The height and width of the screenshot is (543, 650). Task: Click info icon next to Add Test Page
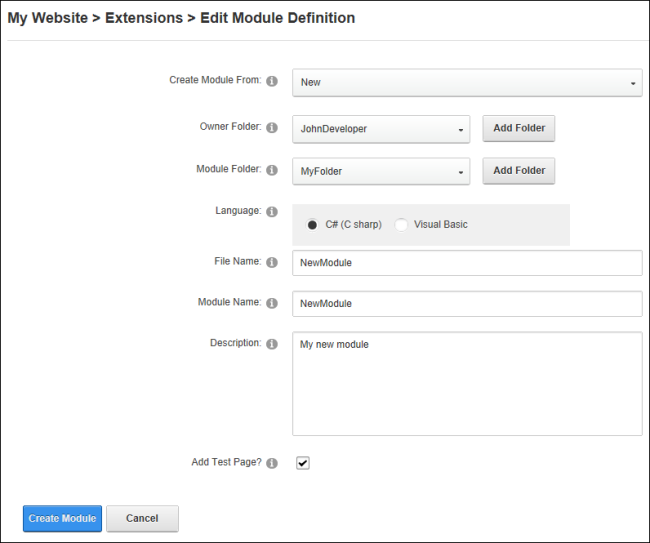(272, 463)
